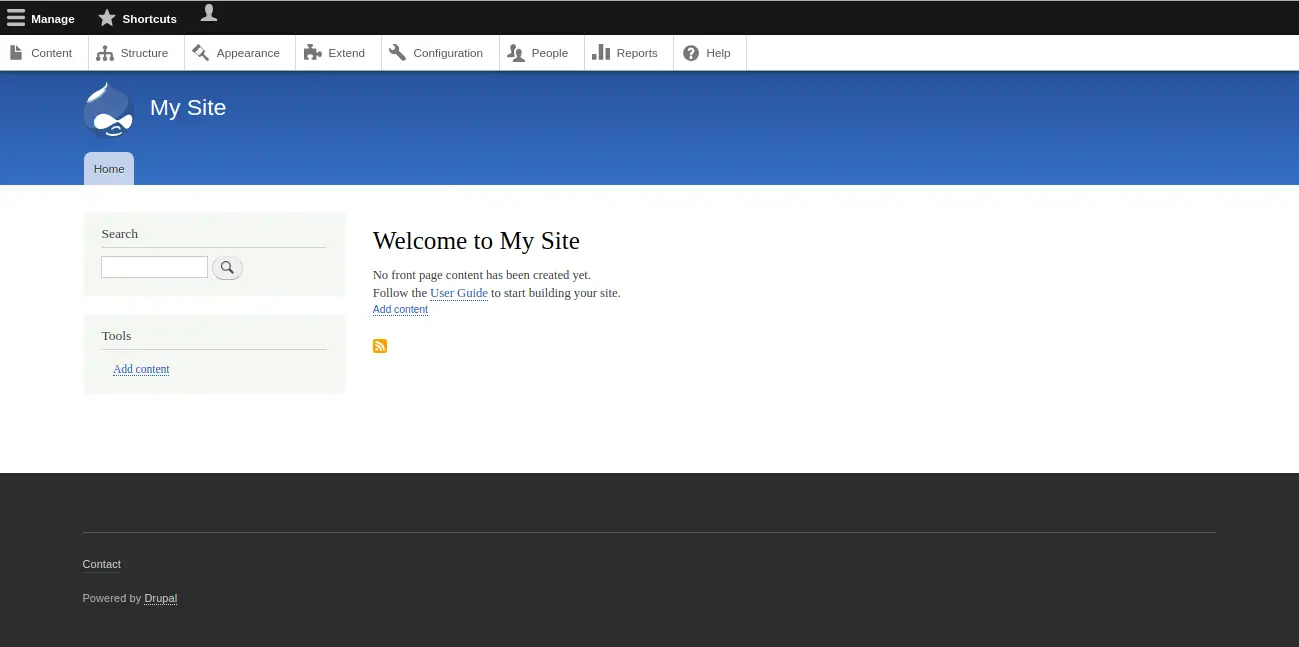Open Extend modules page

[336, 53]
